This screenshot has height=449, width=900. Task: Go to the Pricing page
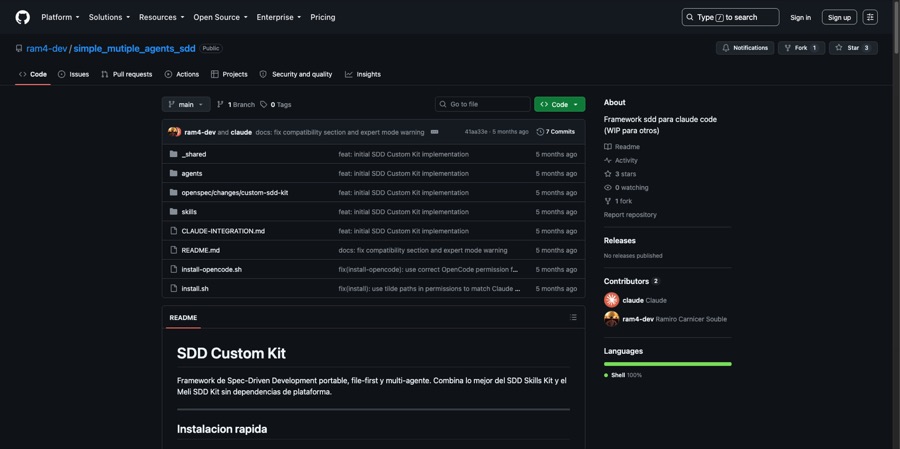[x=323, y=17]
